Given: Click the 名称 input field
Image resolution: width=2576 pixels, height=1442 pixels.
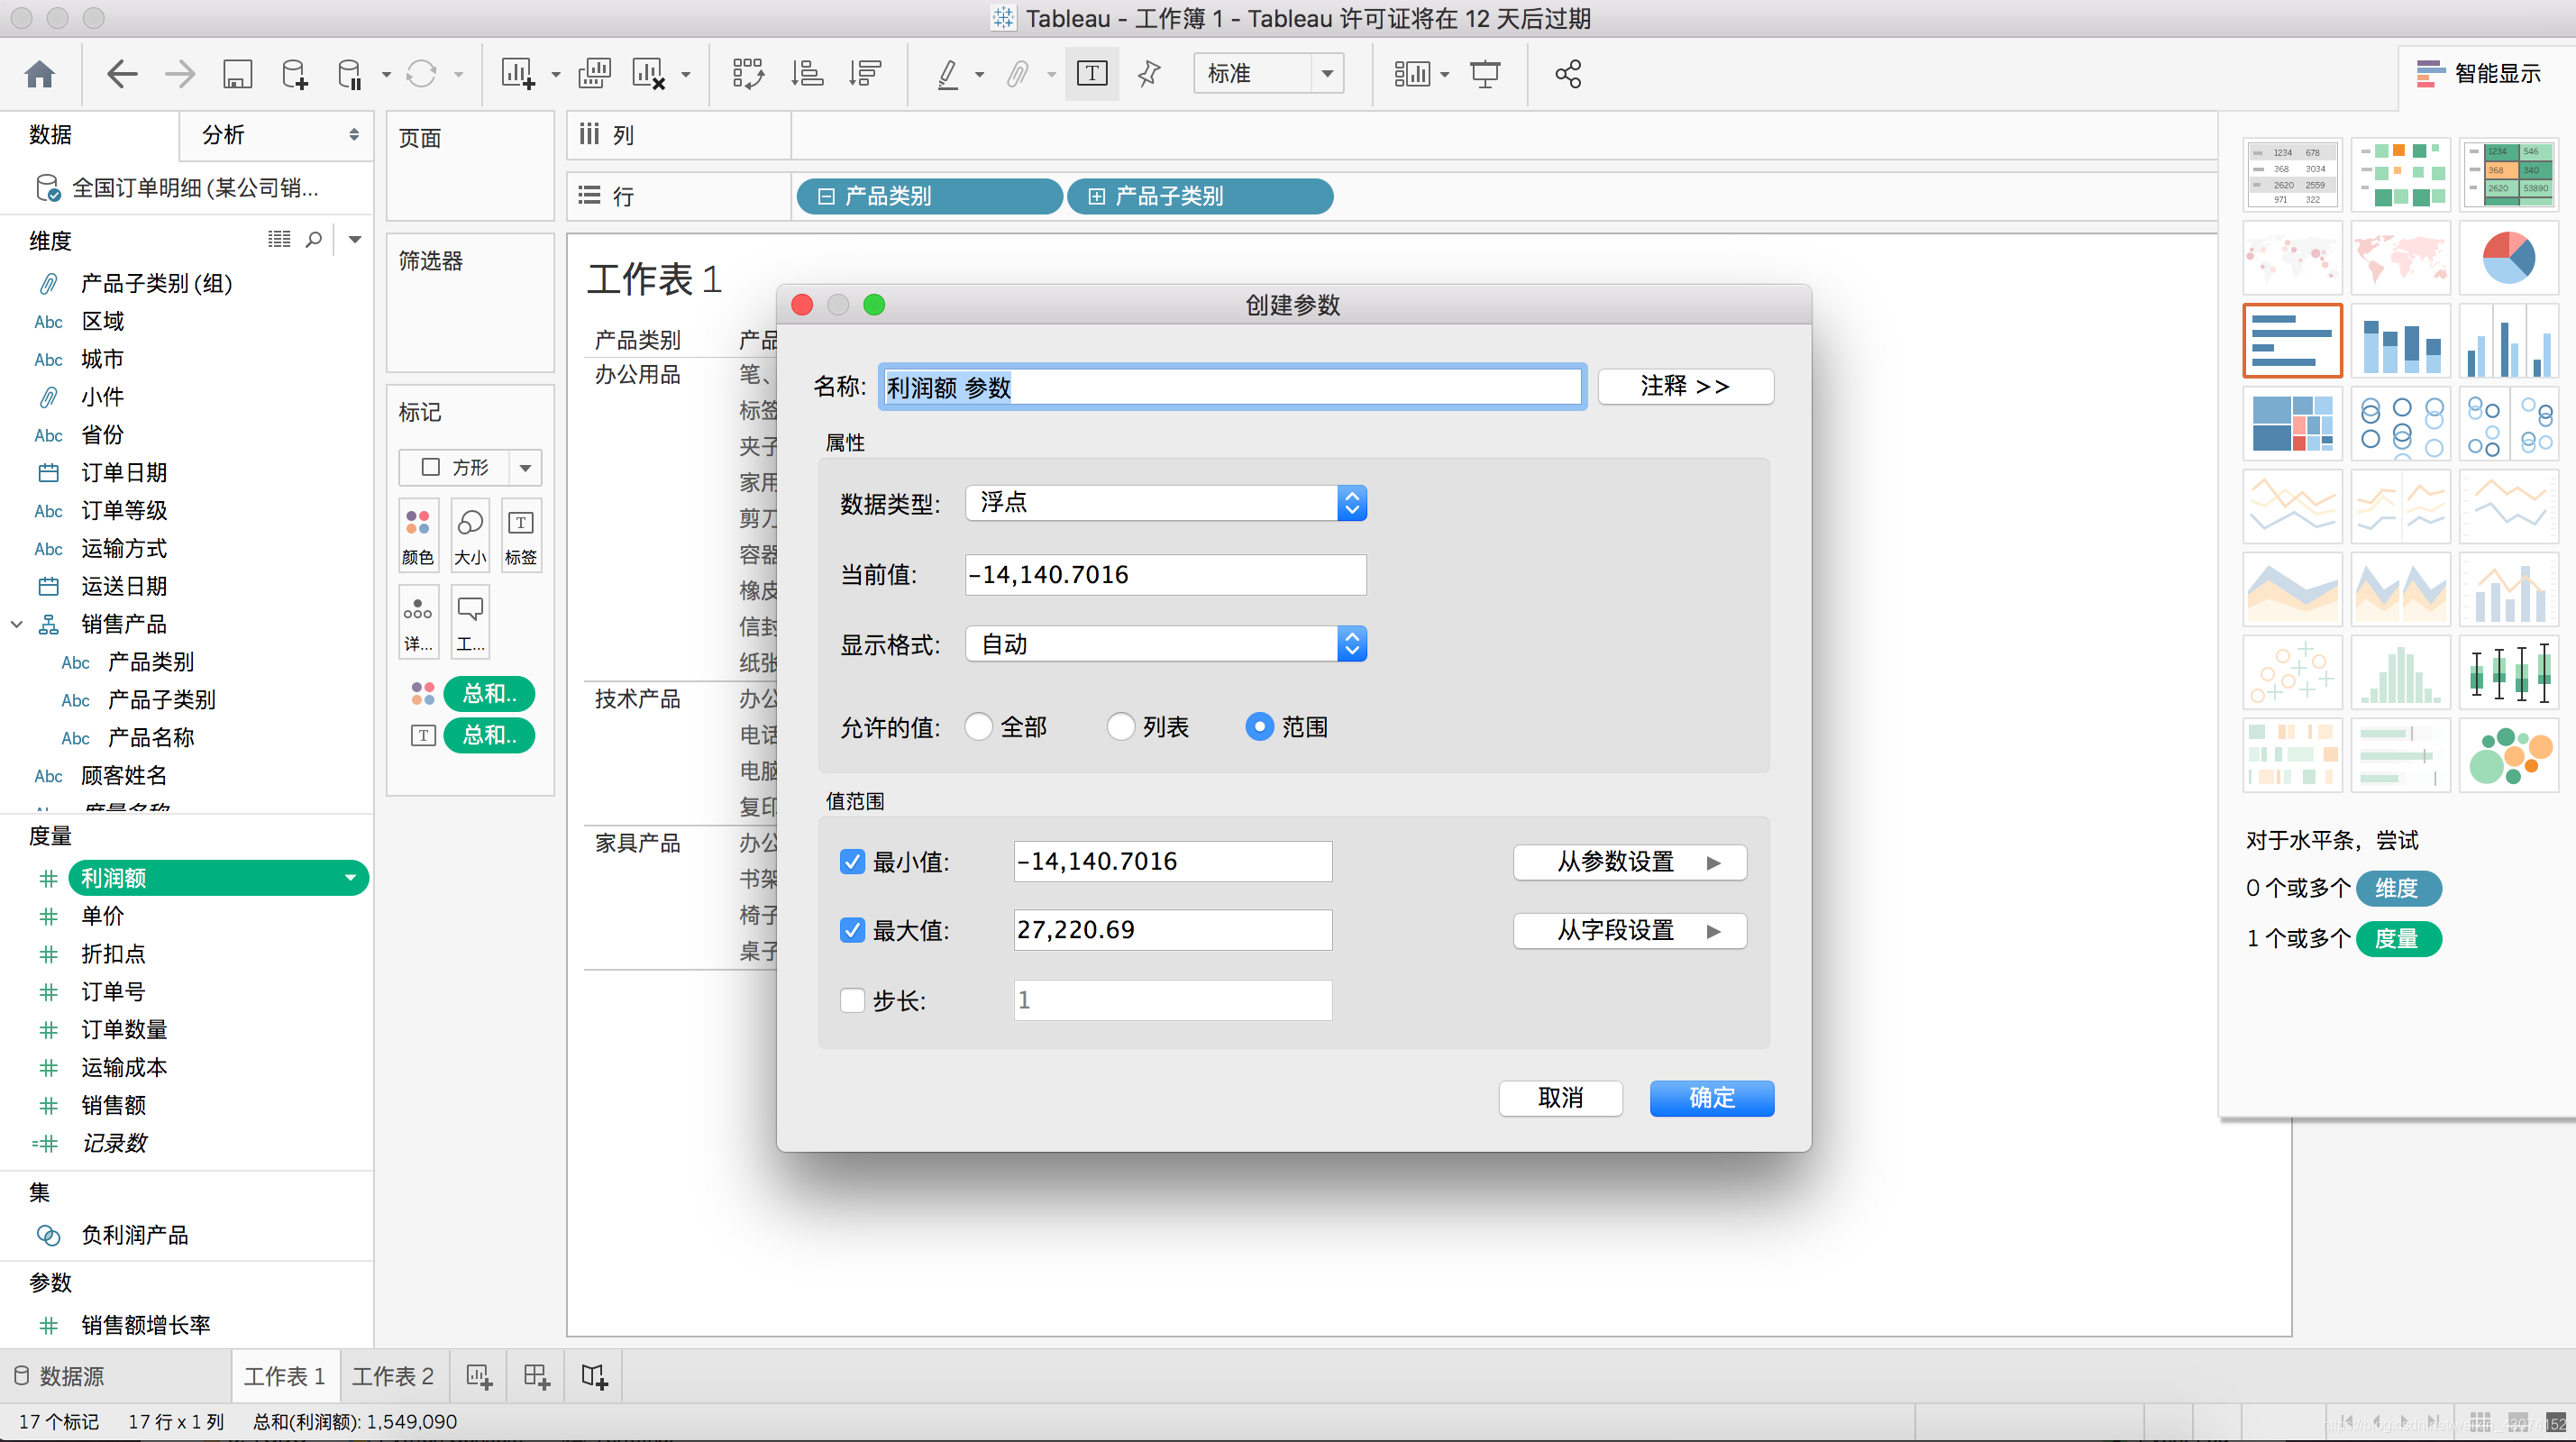Looking at the screenshot, I should pyautogui.click(x=1232, y=387).
